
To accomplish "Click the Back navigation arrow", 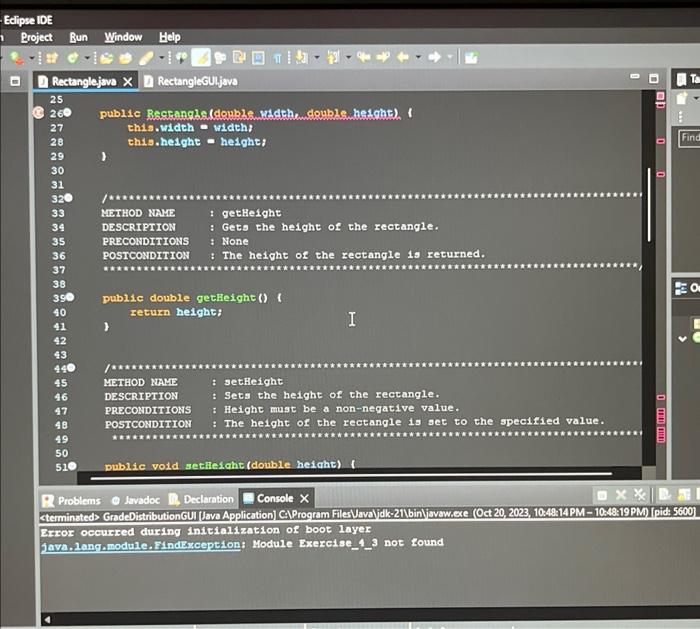I will point(403,57).
